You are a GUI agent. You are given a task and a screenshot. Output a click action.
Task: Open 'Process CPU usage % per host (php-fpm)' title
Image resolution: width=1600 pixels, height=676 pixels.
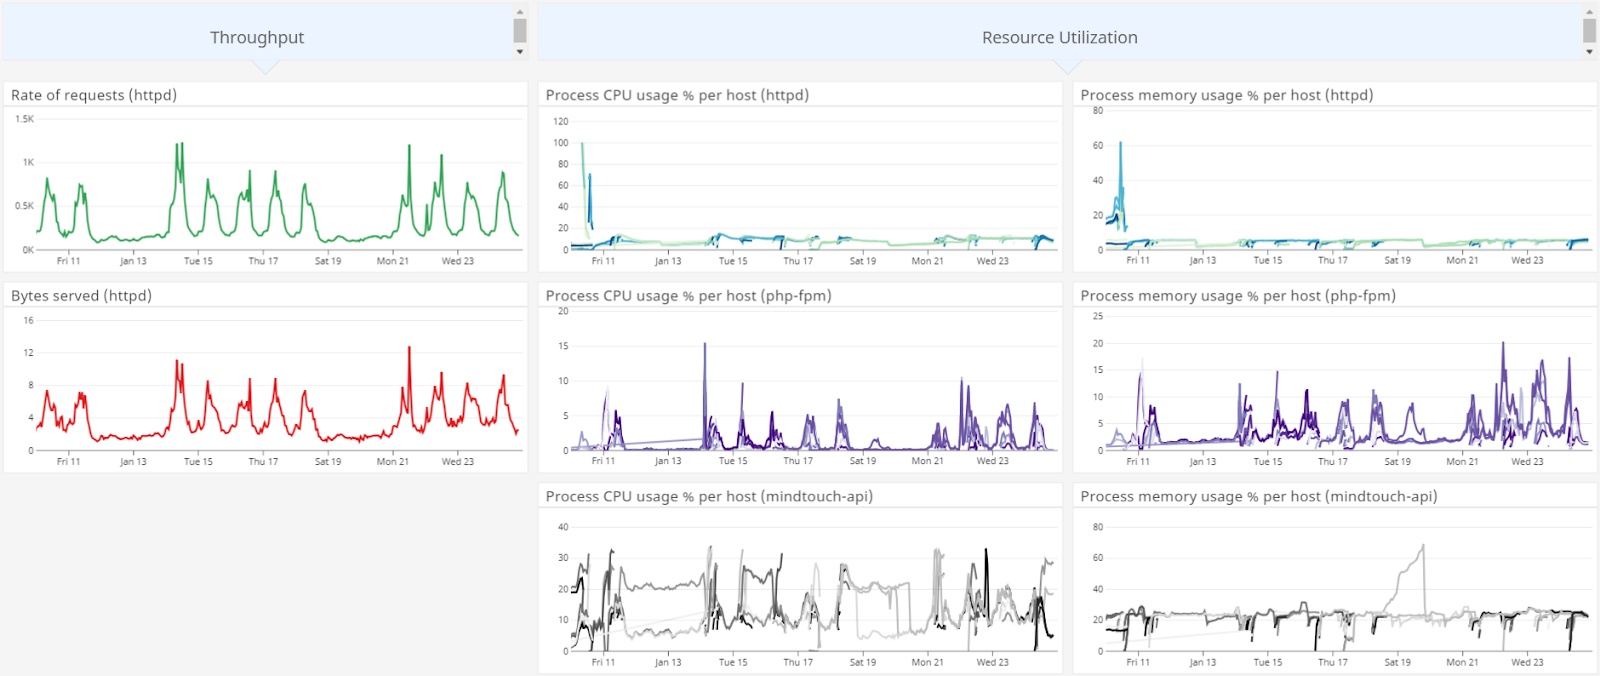pyautogui.click(x=688, y=296)
